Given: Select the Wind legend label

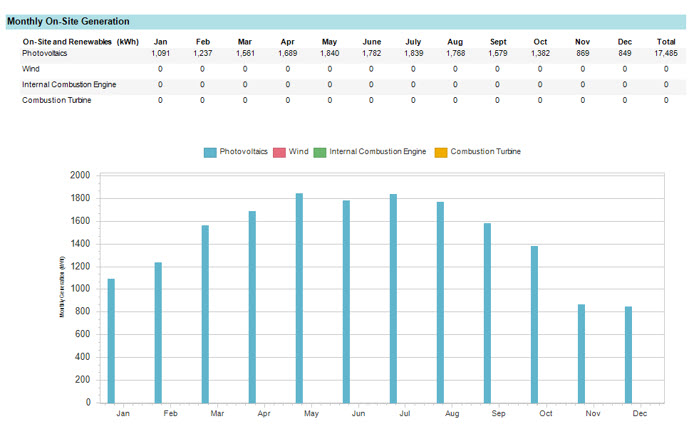Looking at the screenshot, I should pyautogui.click(x=298, y=151).
